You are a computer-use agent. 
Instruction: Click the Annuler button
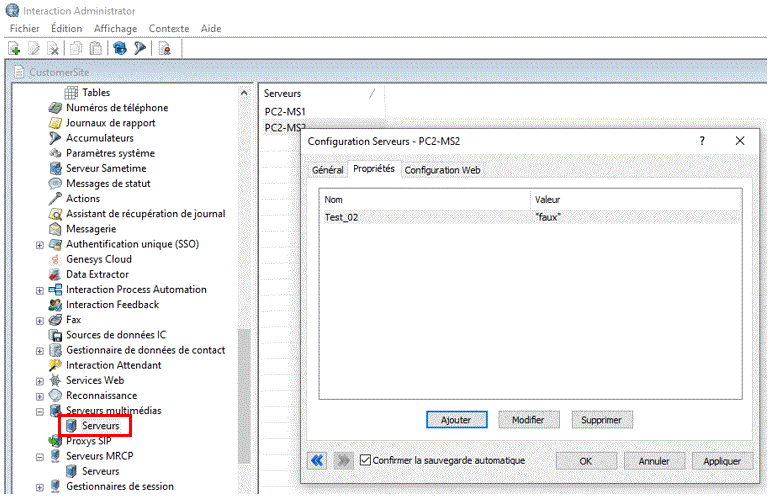(654, 461)
